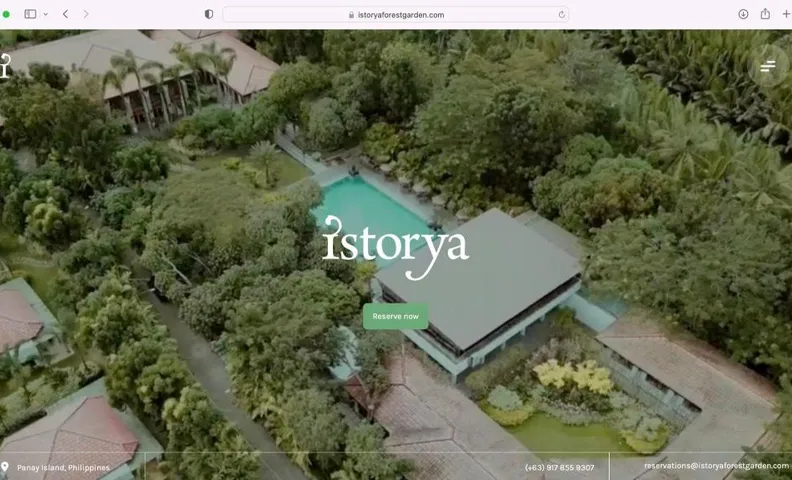Click the location pin icon
The height and width of the screenshot is (480, 792).
(x=5, y=467)
